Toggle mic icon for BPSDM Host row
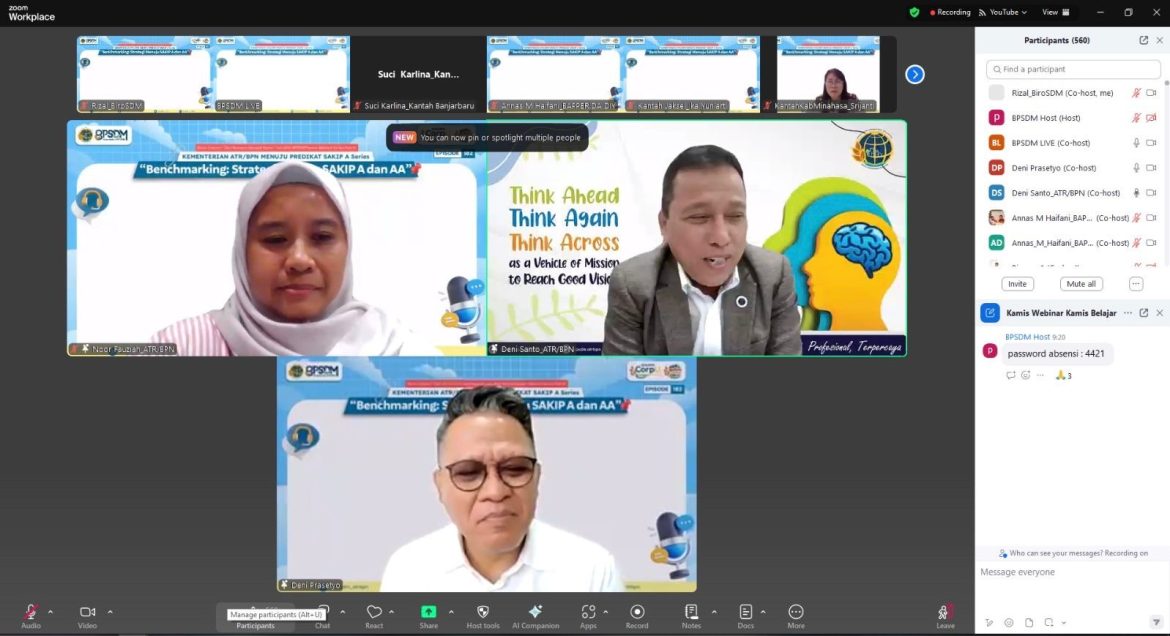 [x=1136, y=118]
